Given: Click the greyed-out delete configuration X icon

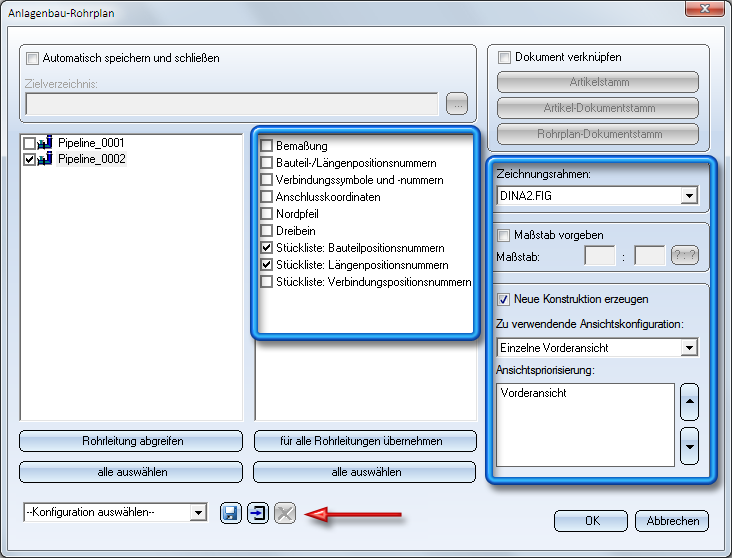Looking at the screenshot, I should 285,513.
